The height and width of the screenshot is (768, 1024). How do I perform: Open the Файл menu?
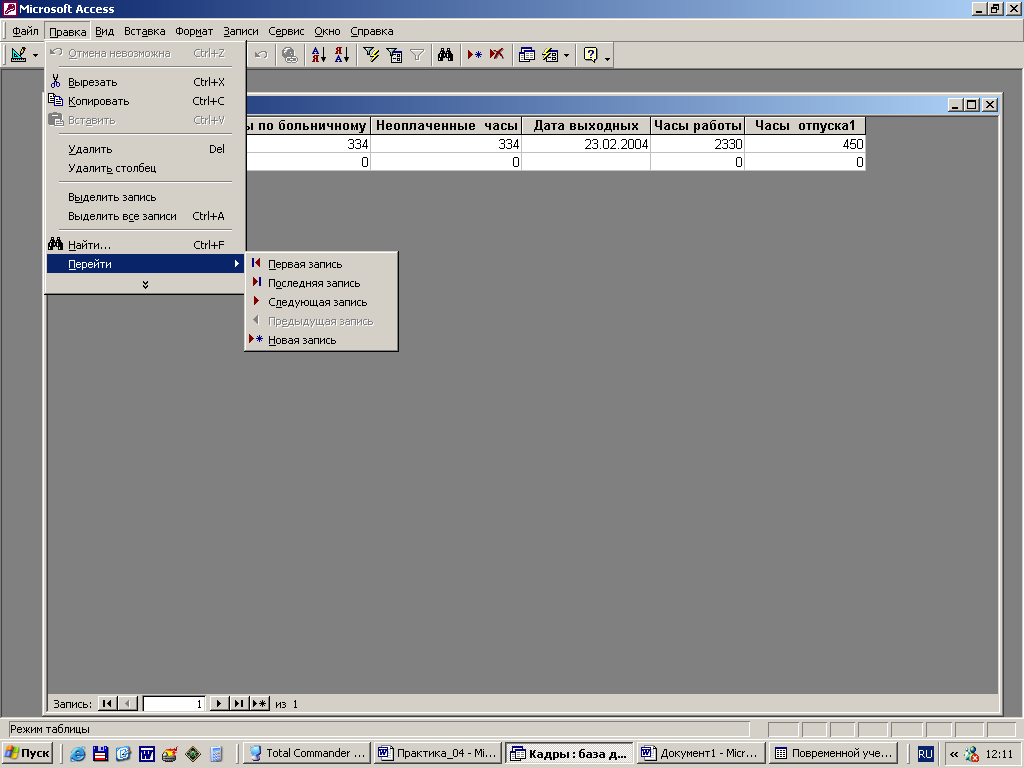(25, 31)
